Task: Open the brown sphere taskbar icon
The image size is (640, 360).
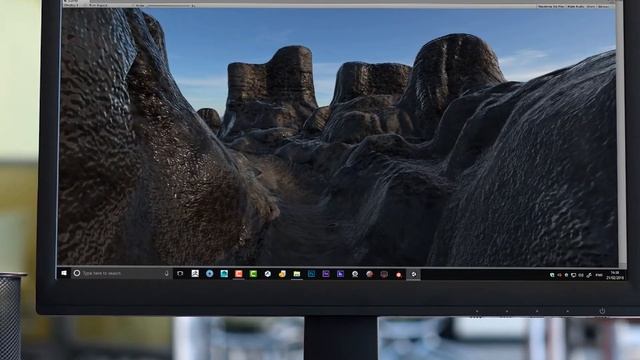Action: 369,274
